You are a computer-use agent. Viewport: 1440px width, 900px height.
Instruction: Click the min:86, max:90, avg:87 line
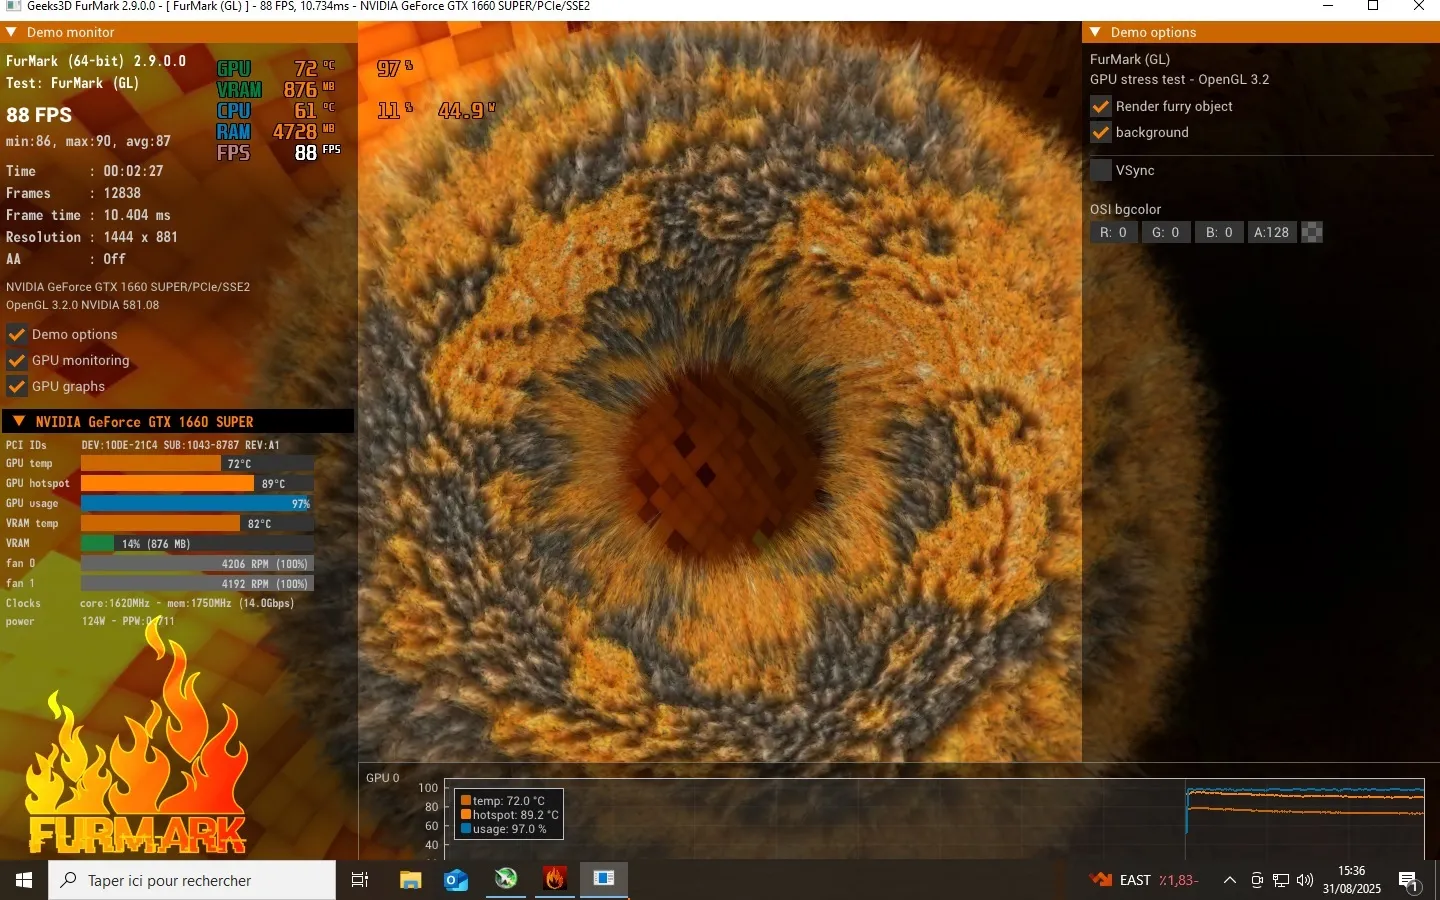pyautogui.click(x=88, y=141)
